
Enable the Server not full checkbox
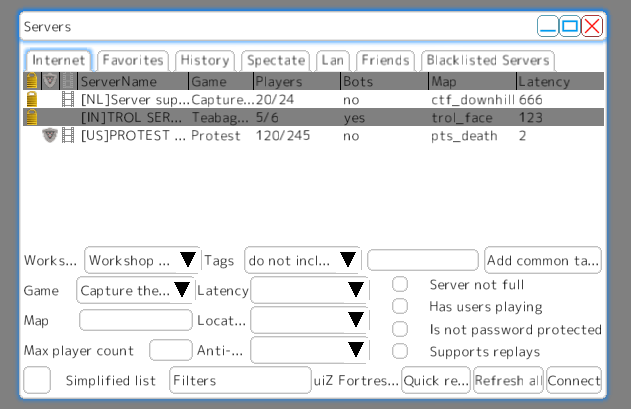click(400, 284)
